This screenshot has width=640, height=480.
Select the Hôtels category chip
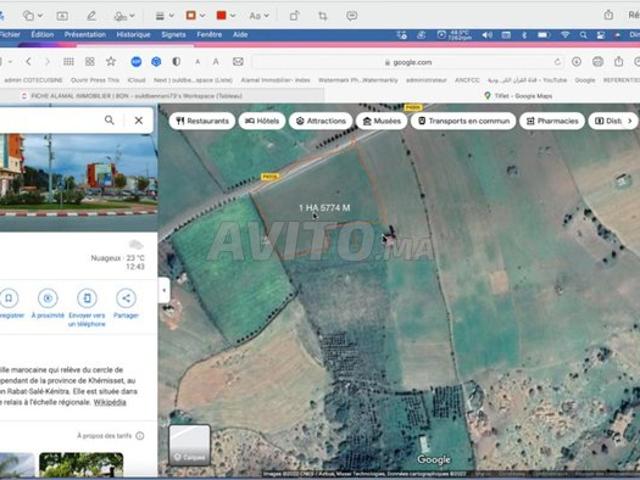click(262, 121)
